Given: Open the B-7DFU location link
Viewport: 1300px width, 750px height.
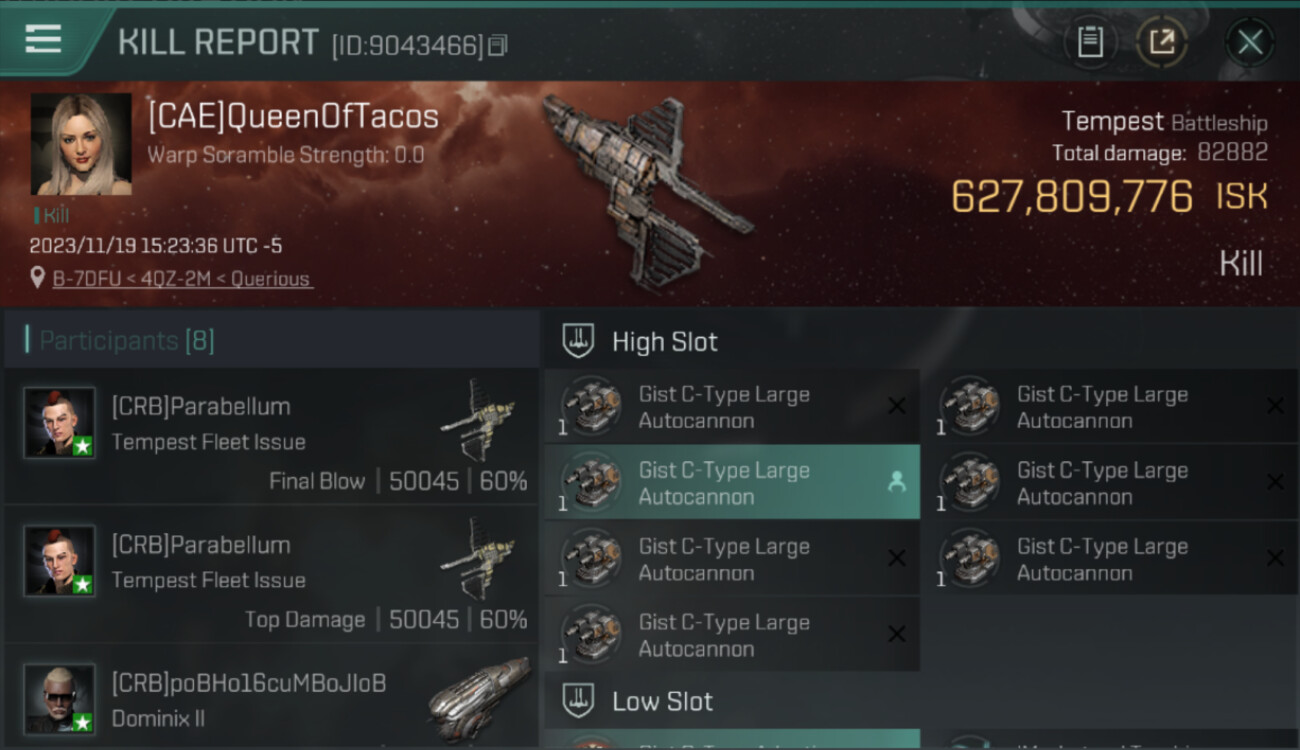Looking at the screenshot, I should 182,279.
